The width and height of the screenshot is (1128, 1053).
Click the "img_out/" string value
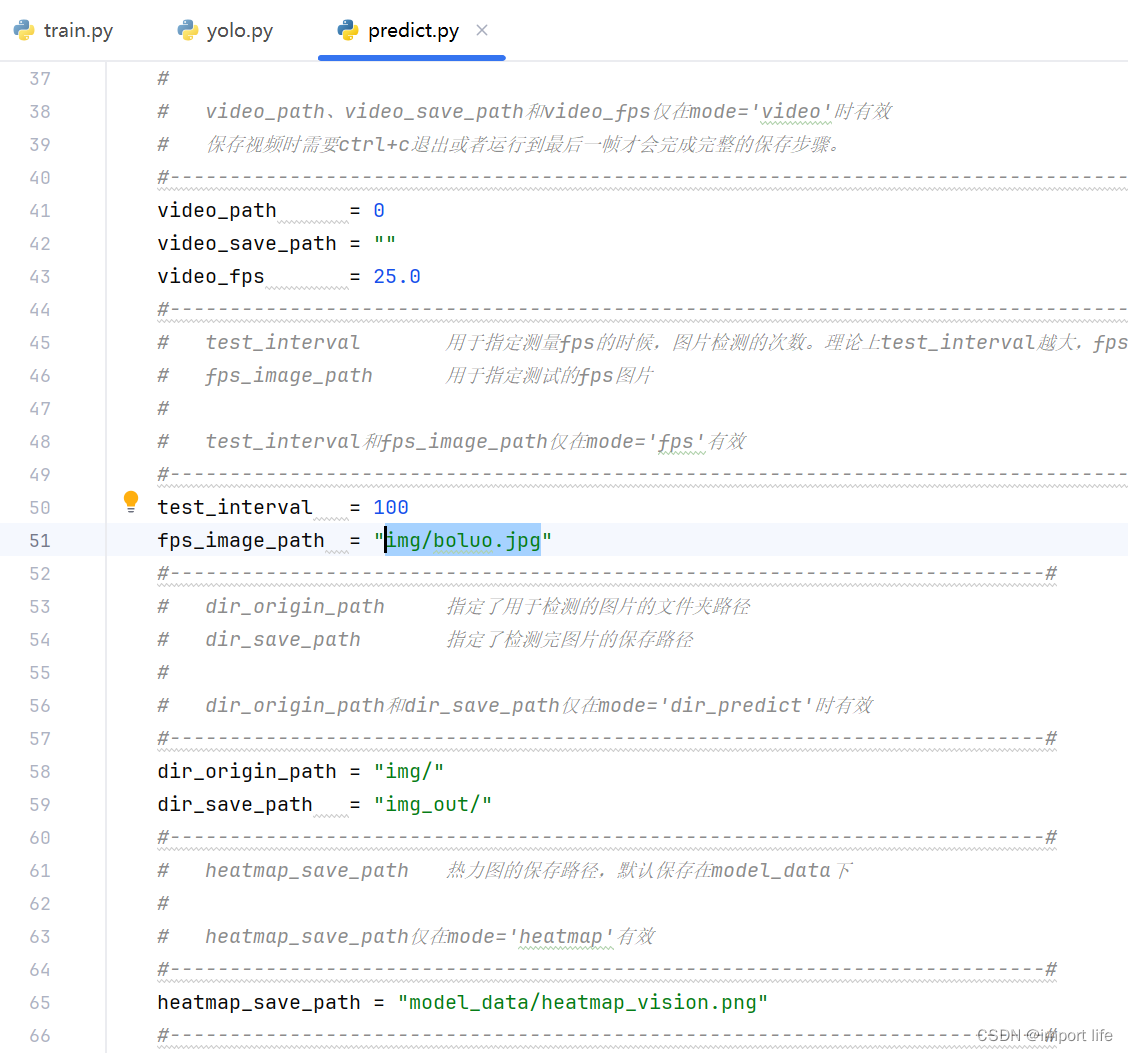point(432,805)
